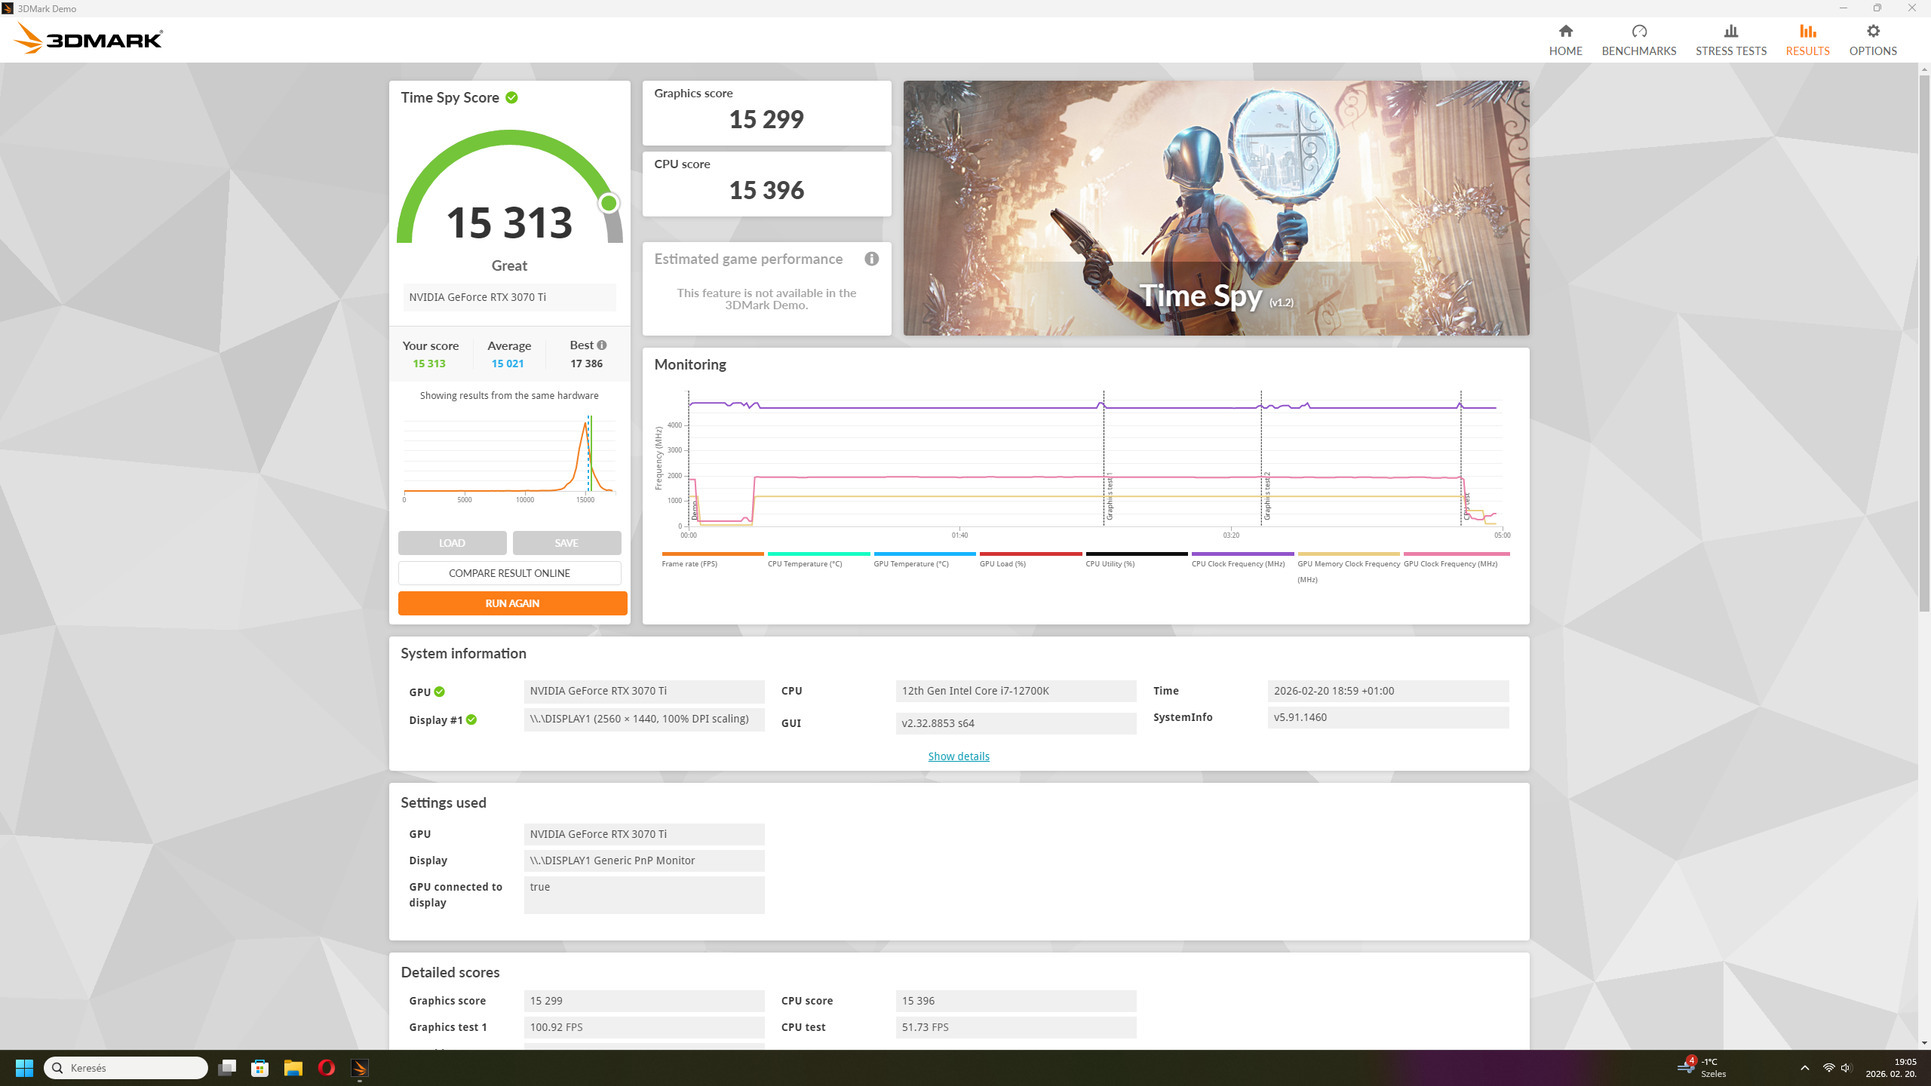
Task: Open the Benchmarks gauge icon
Action: click(x=1638, y=32)
